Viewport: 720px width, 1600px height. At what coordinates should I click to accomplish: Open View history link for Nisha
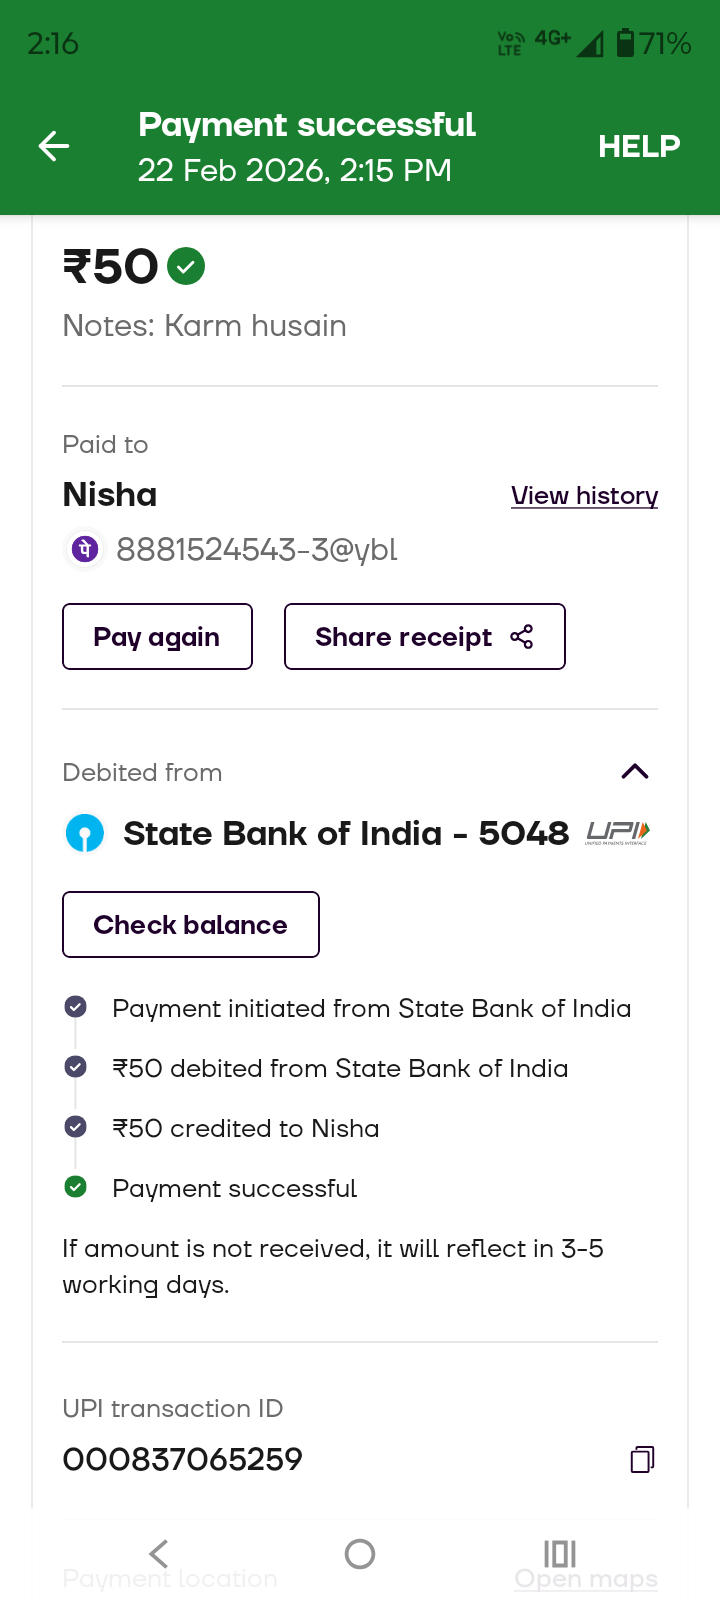(584, 496)
